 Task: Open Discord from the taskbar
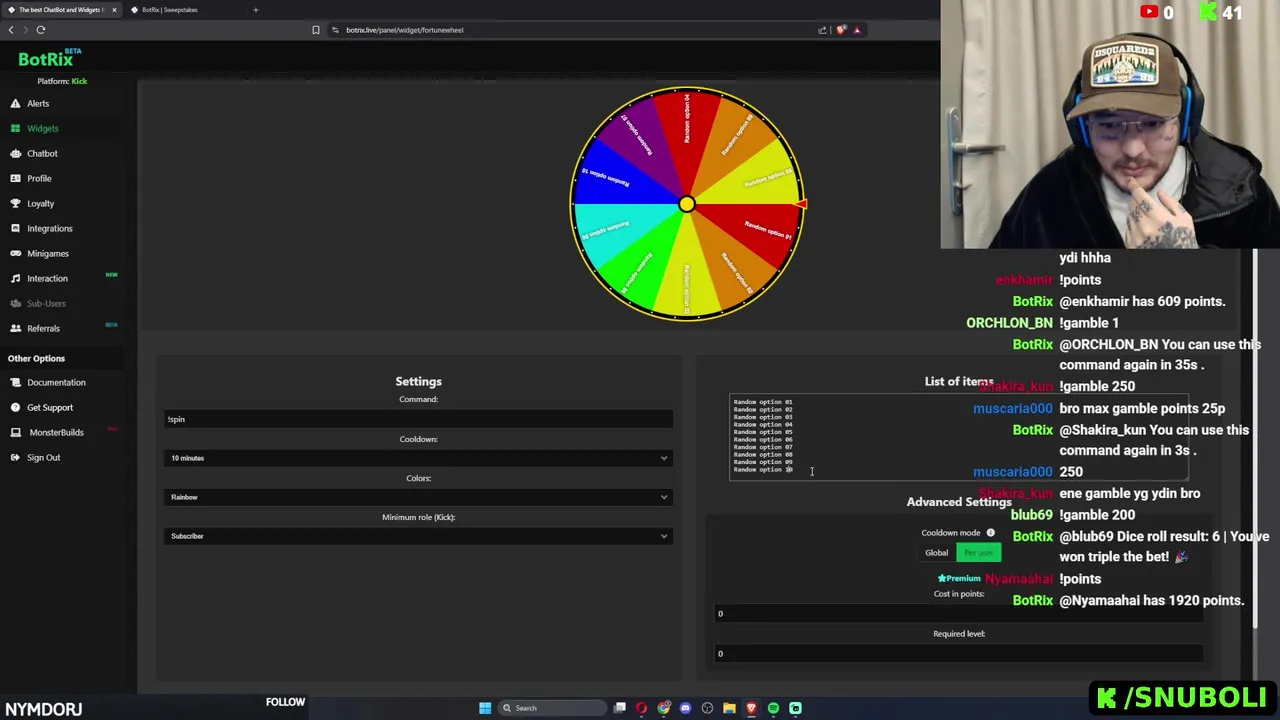[x=685, y=708]
